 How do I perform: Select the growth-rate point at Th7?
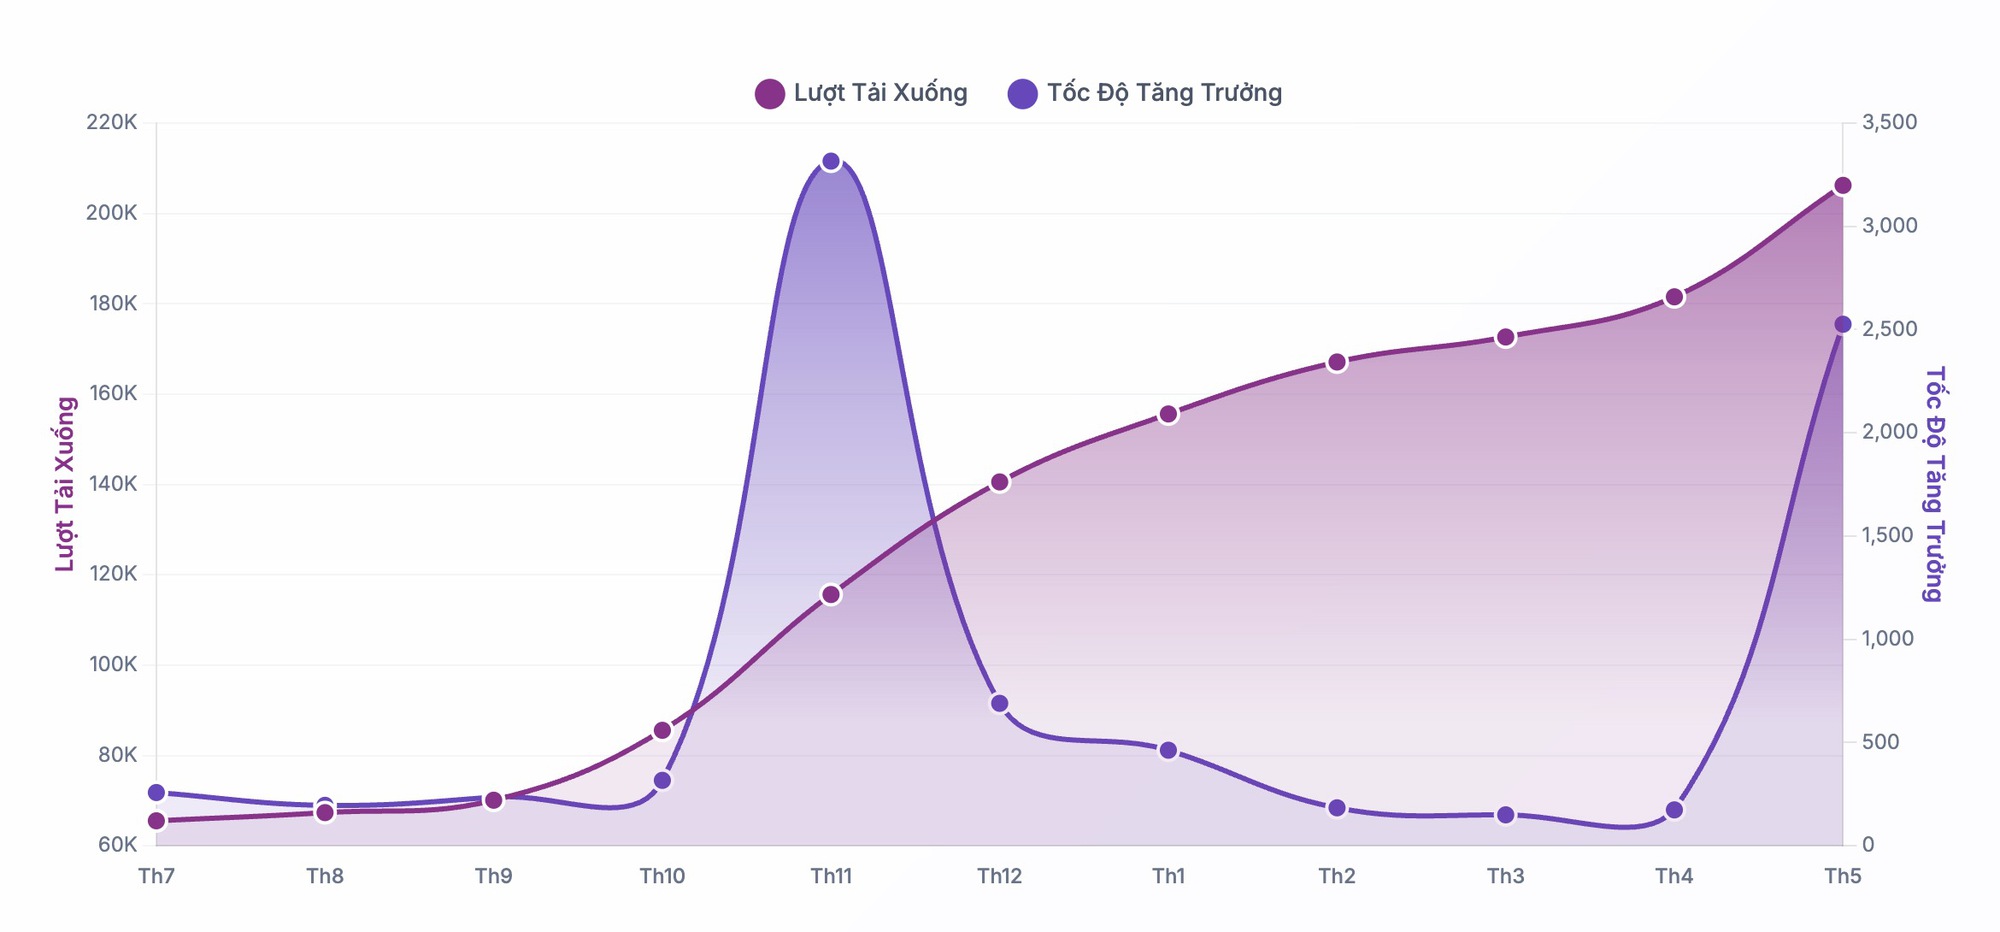tap(156, 793)
